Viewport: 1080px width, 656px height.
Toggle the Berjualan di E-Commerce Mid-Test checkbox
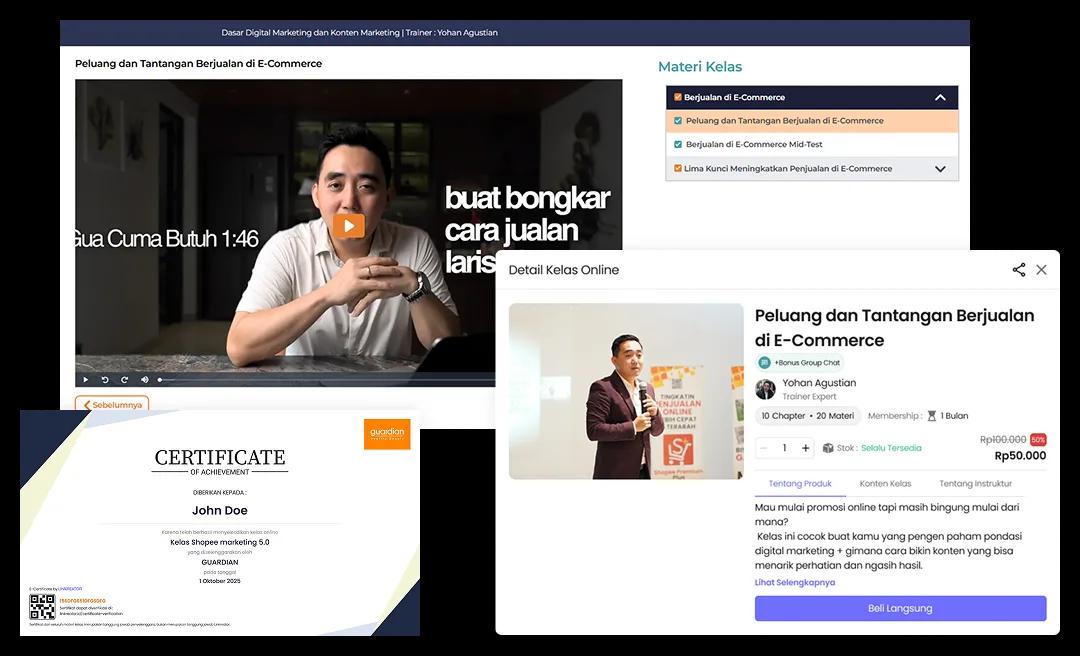(677, 144)
